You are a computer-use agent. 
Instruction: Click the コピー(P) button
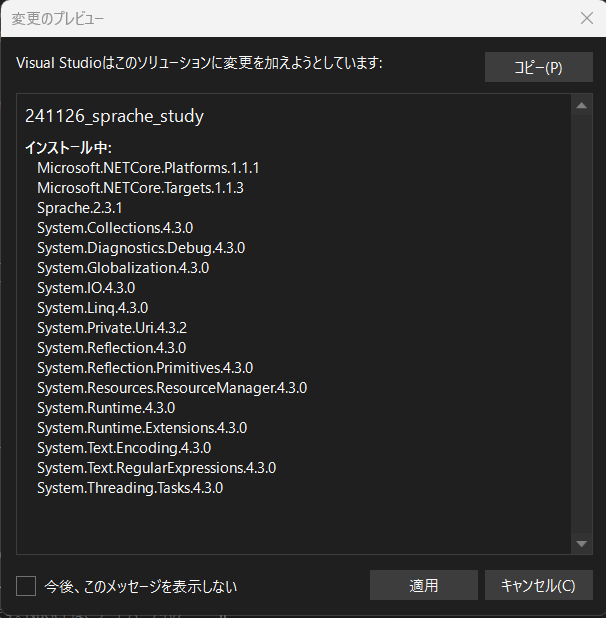click(538, 67)
